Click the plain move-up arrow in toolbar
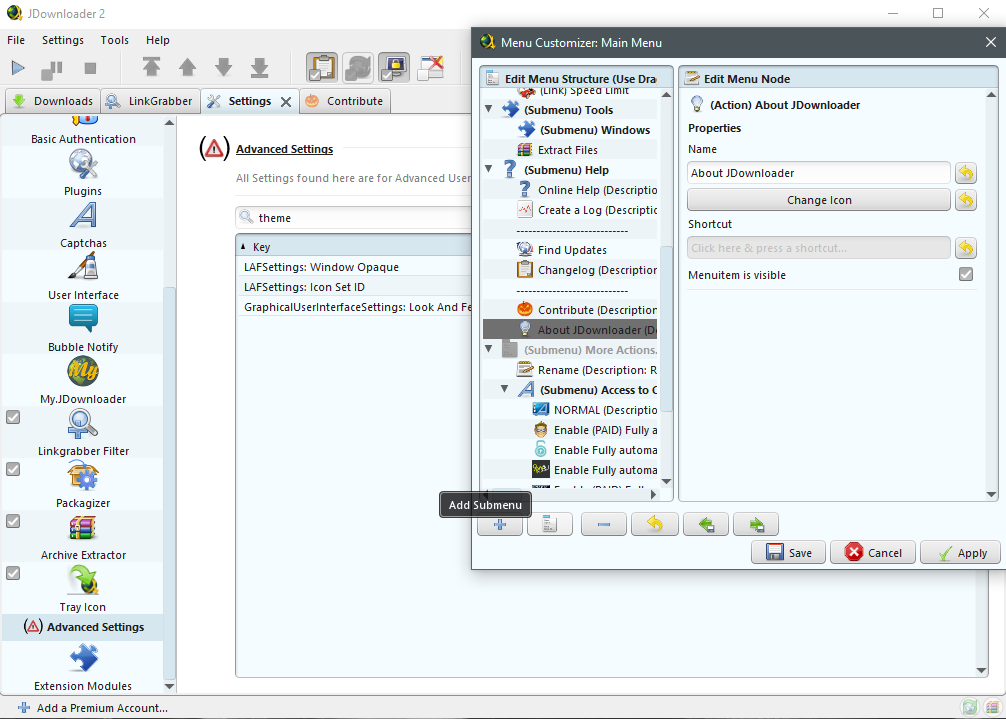The height and width of the screenshot is (719, 1006). 187,67
